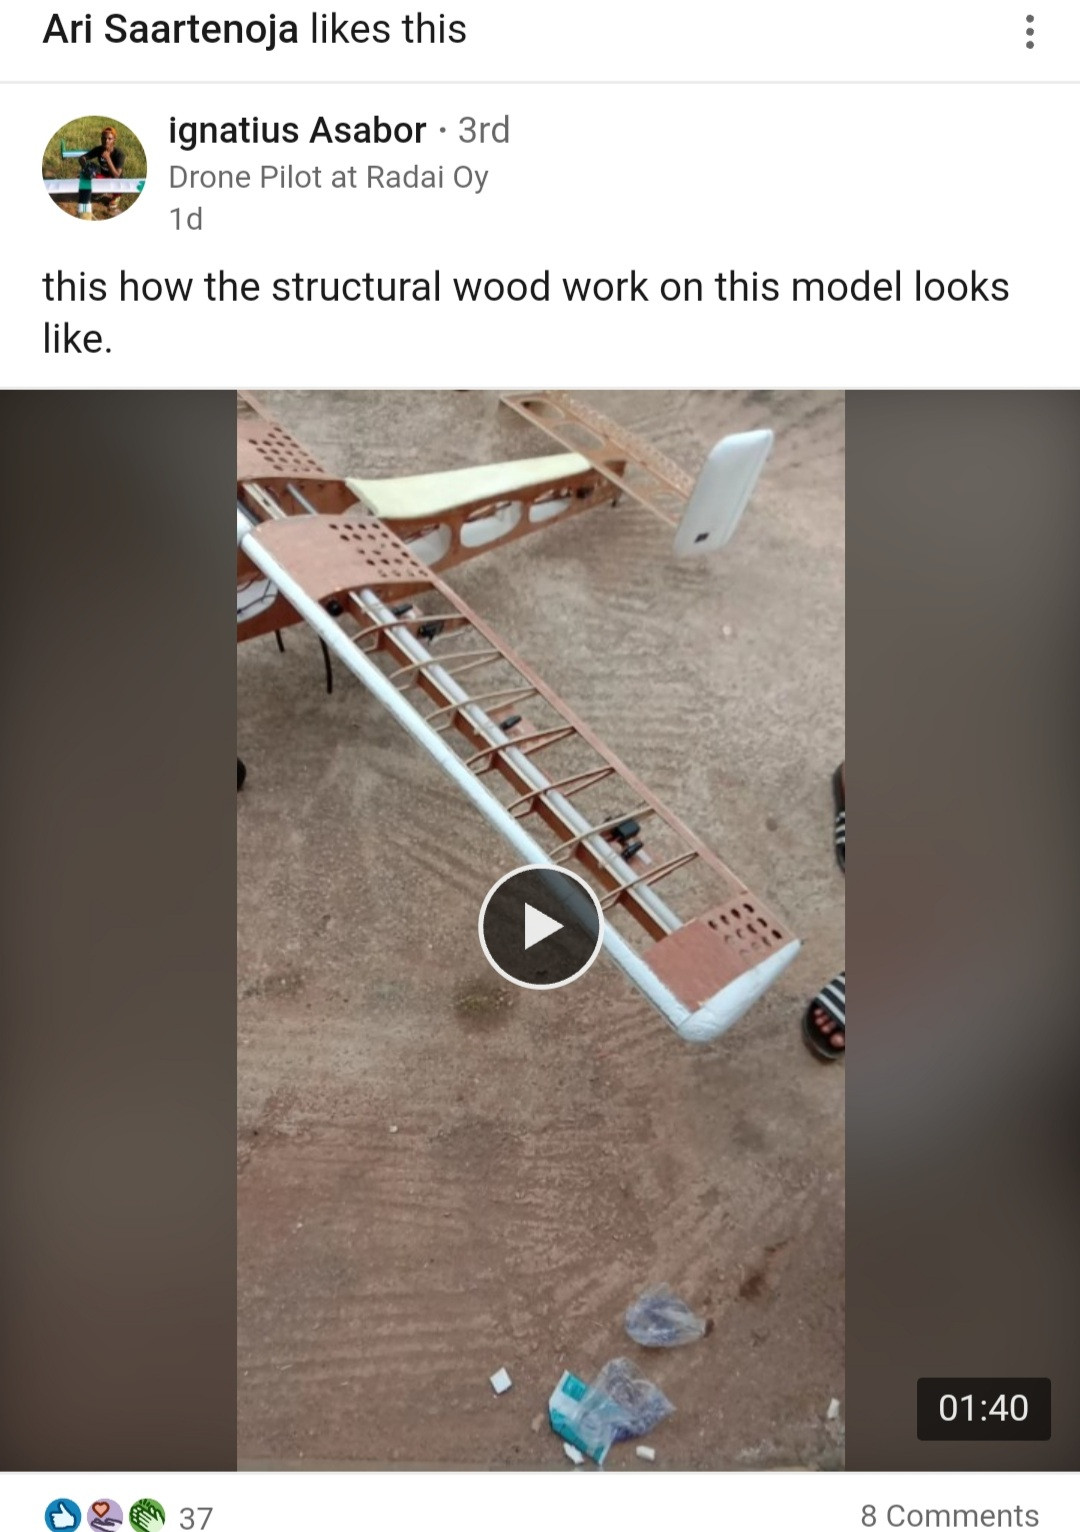1080x1532 pixels.
Task: View the 37 reactions count
Action: (x=196, y=1517)
